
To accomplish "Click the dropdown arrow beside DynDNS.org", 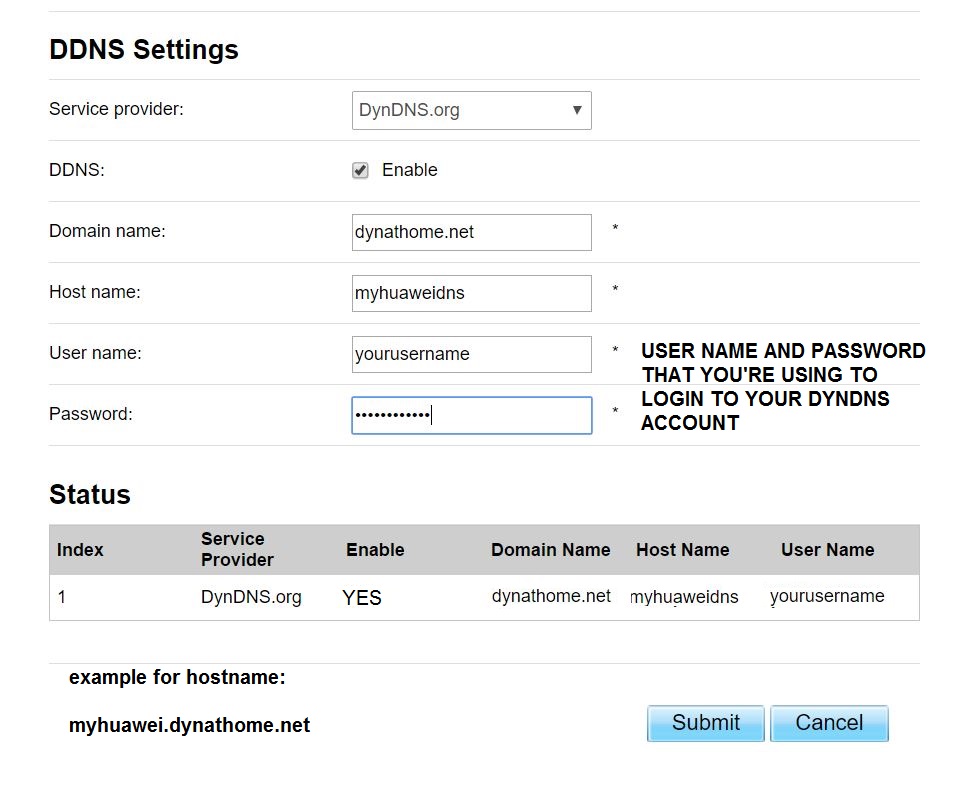I will [x=577, y=110].
